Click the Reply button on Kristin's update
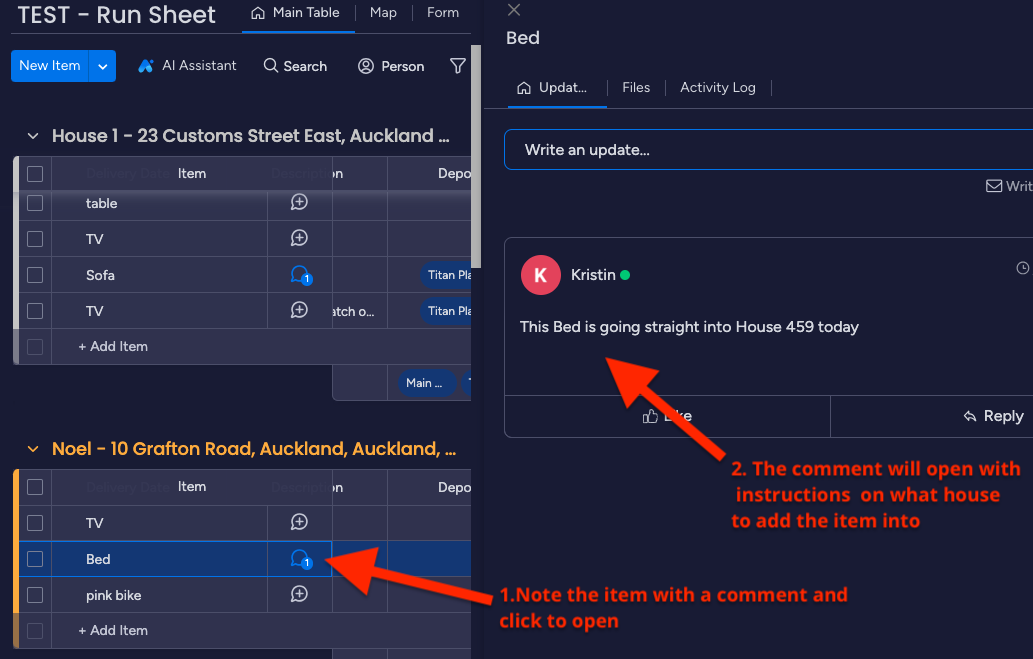Image resolution: width=1033 pixels, height=659 pixels. (993, 416)
